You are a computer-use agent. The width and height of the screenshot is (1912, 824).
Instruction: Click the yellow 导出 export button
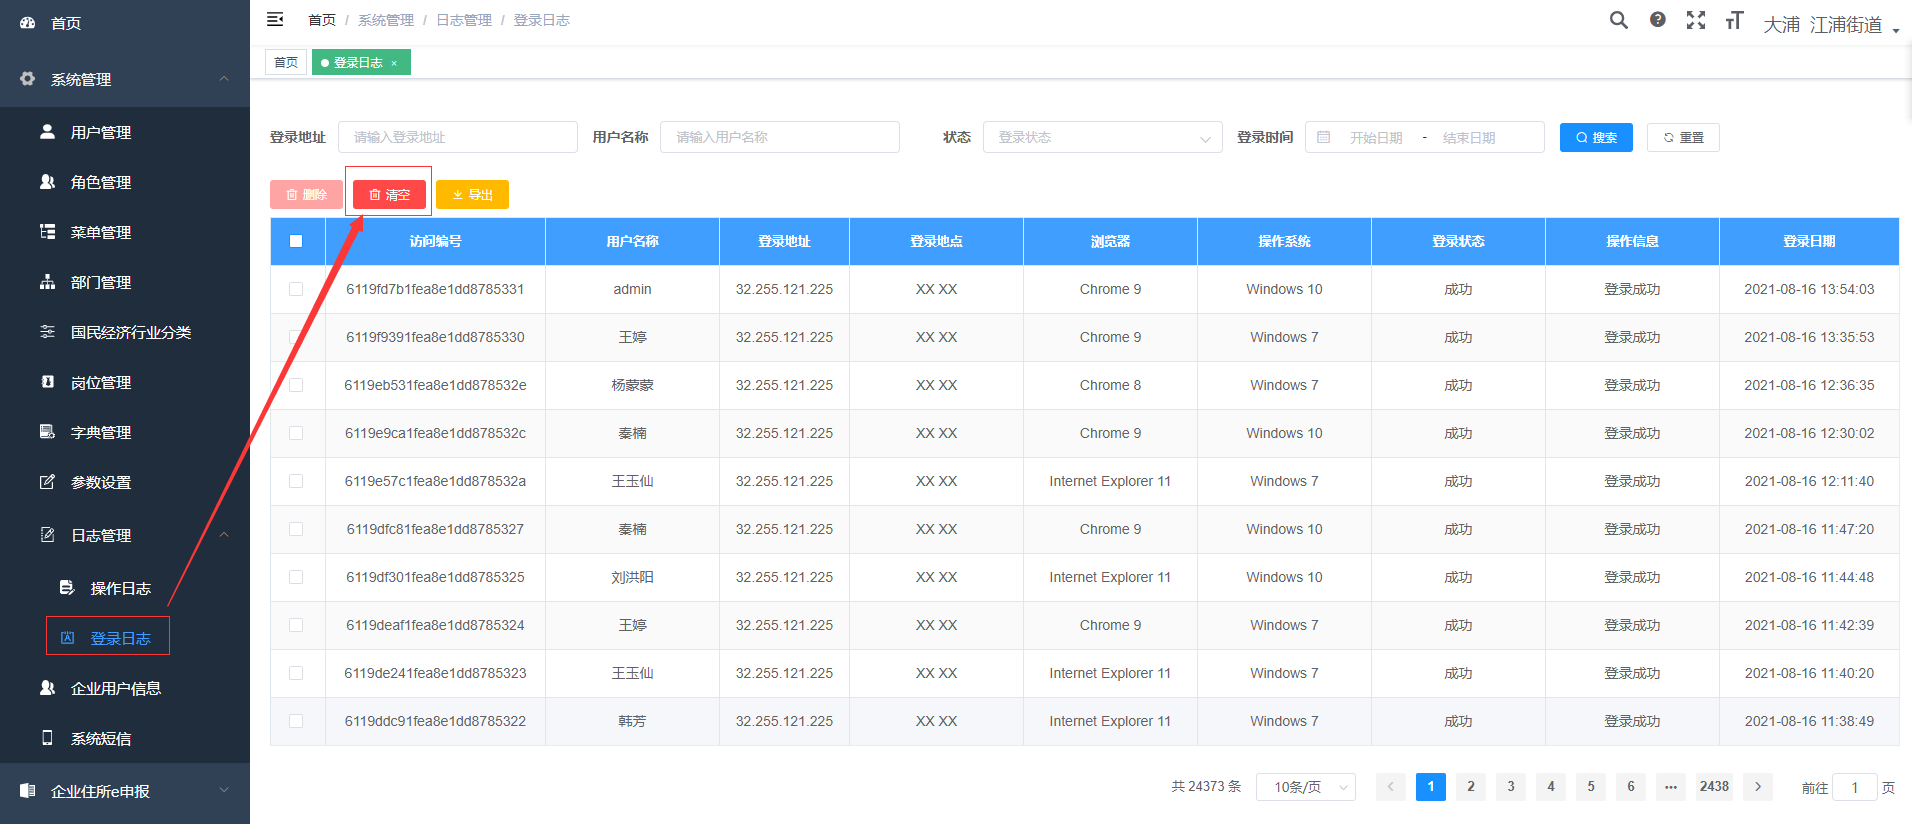coord(472,195)
